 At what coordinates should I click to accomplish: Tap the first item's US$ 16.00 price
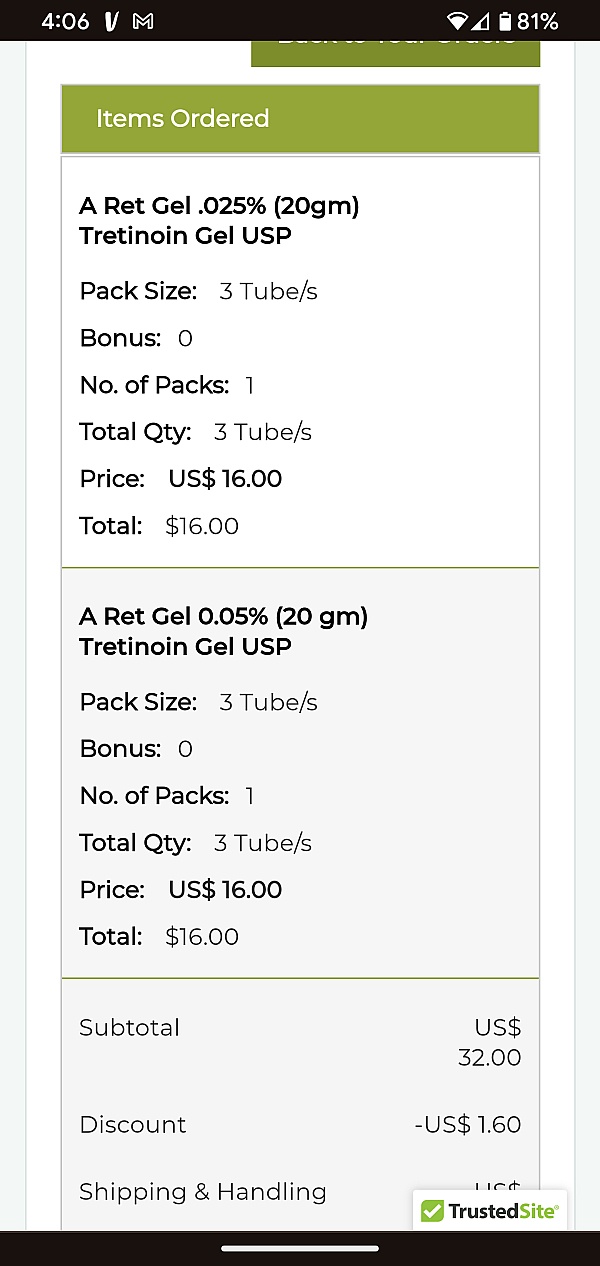tap(225, 479)
